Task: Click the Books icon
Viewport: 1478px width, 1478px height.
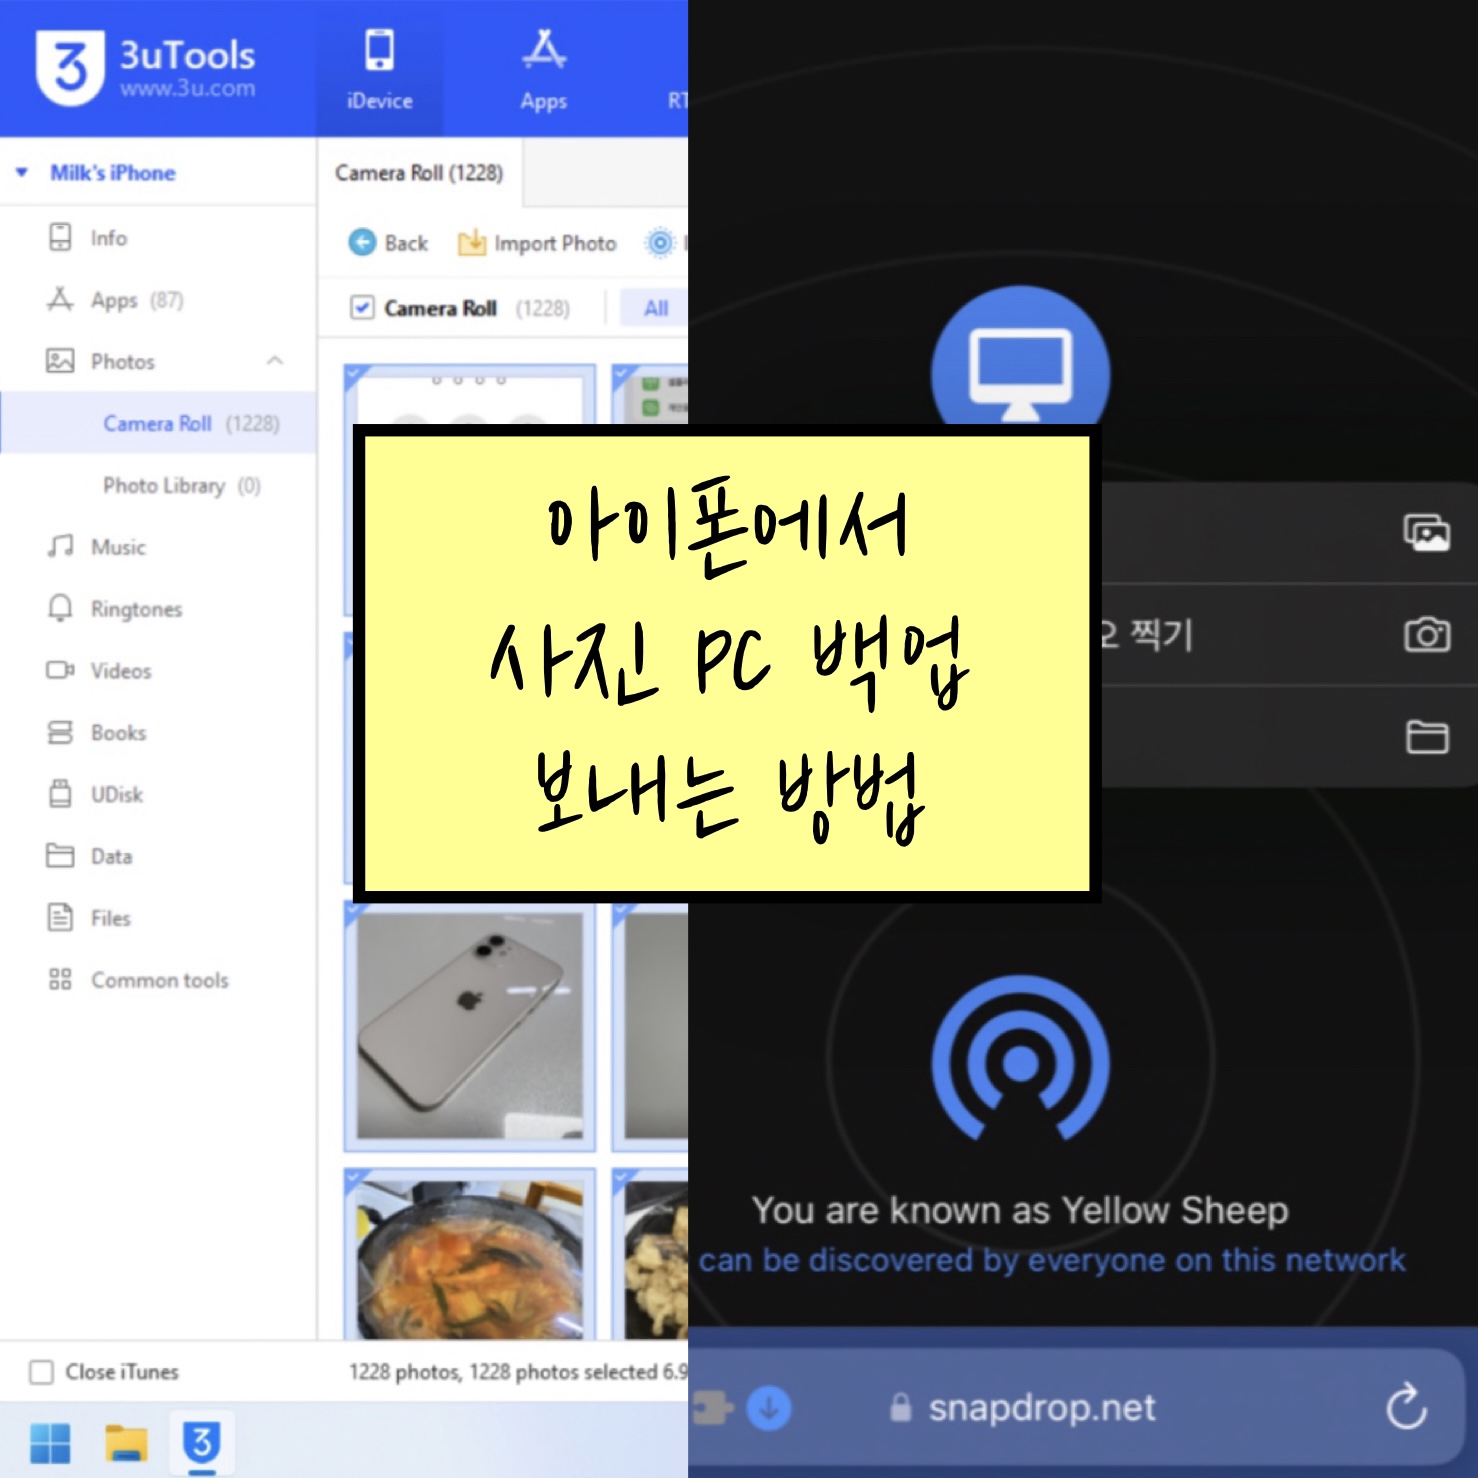Action: 60,732
